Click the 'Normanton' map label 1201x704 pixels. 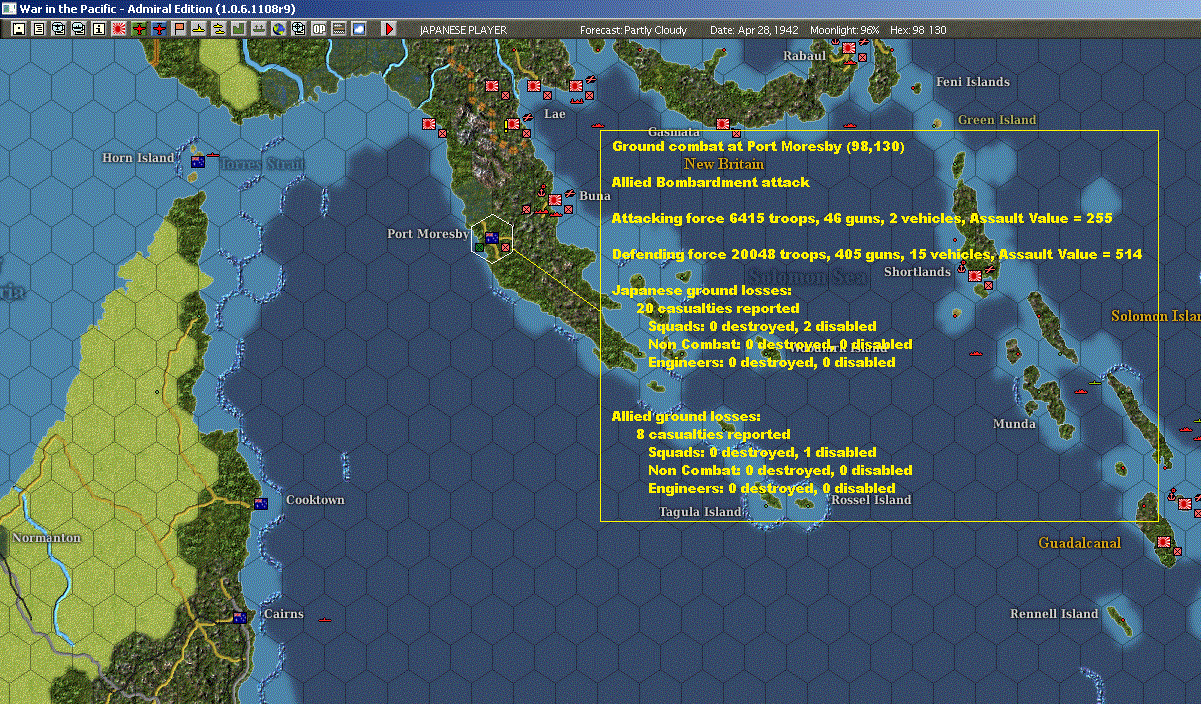click(x=46, y=538)
